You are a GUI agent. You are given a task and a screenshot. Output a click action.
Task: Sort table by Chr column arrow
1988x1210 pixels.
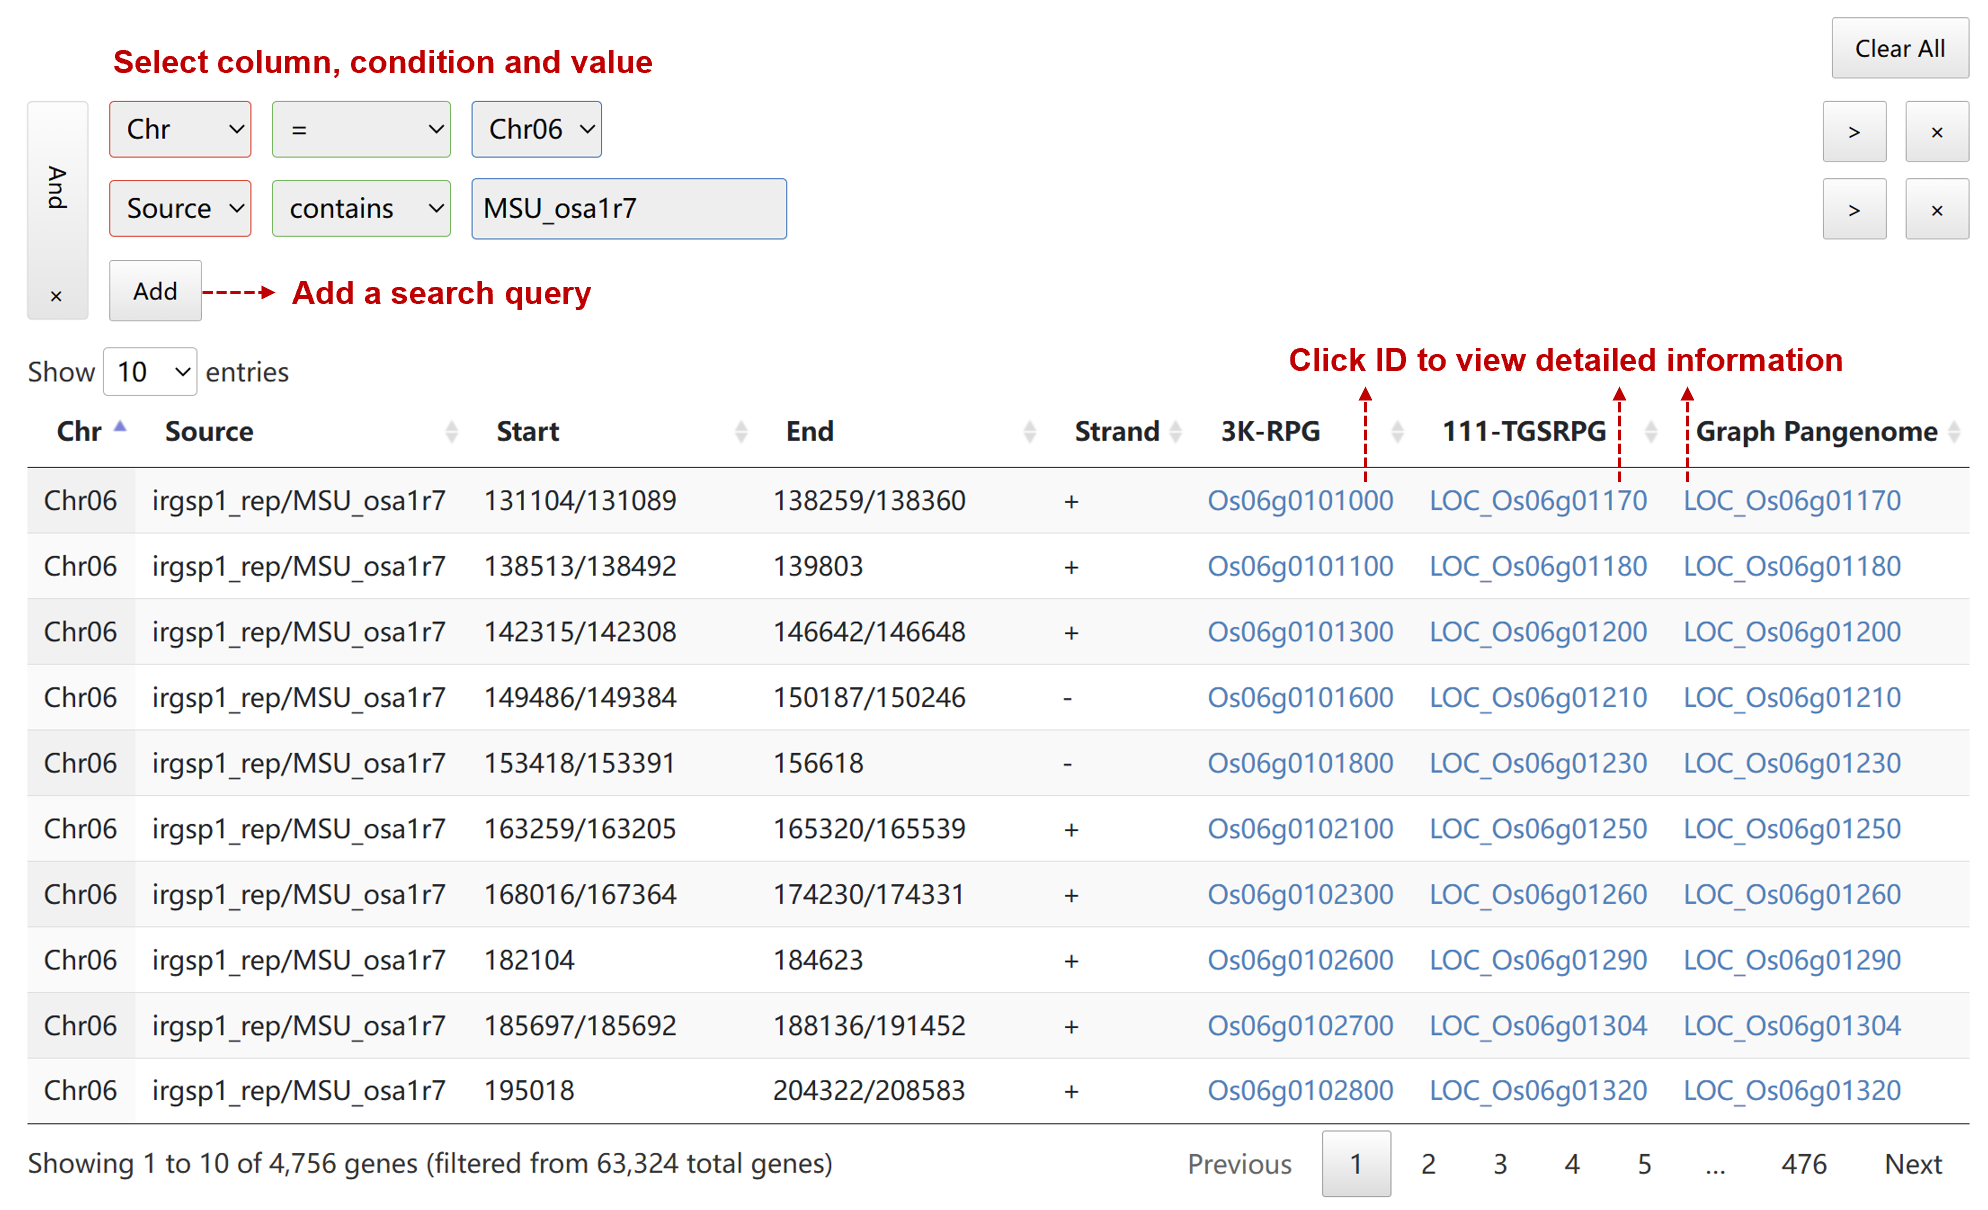(x=120, y=428)
